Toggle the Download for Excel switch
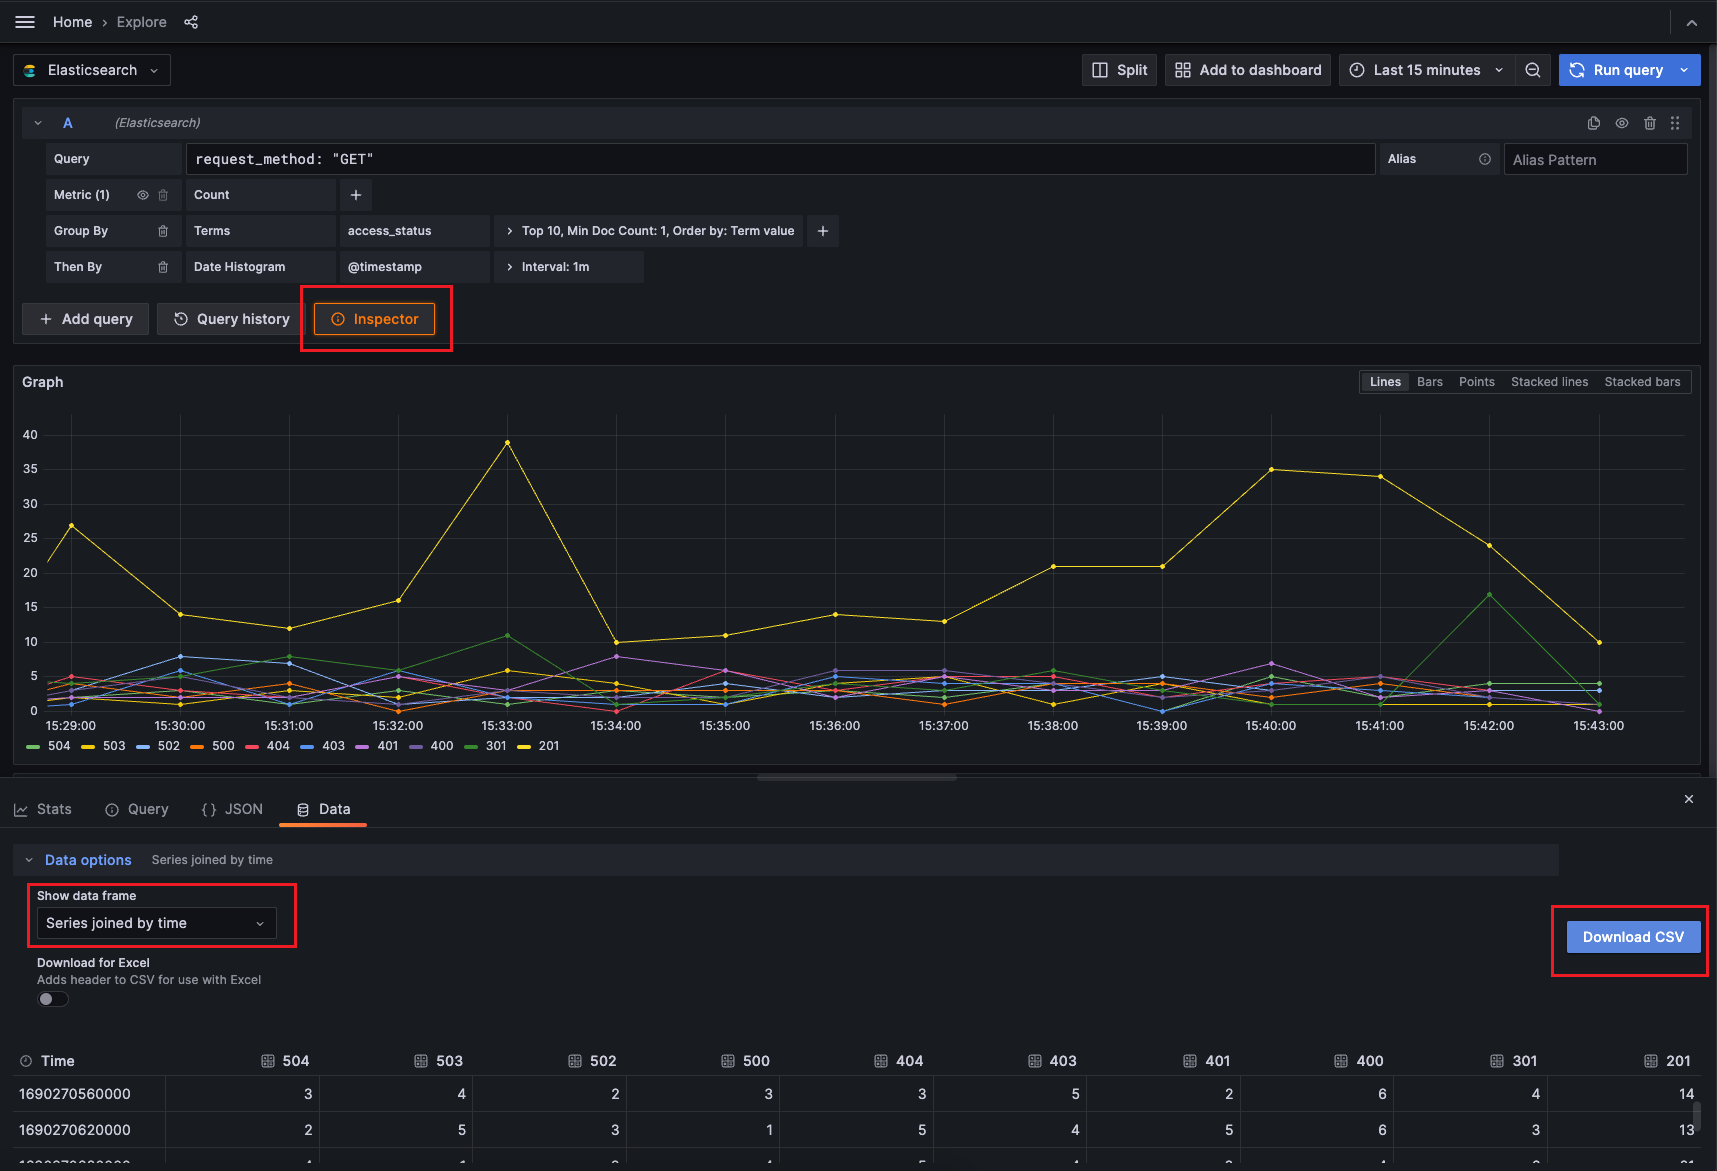 pyautogui.click(x=53, y=999)
